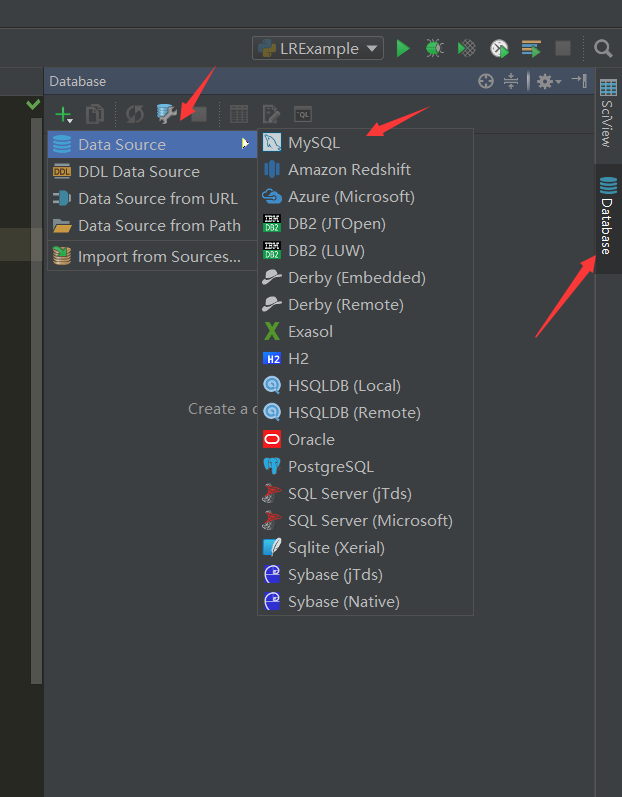Click the collapse all icon in Database header

(511, 81)
